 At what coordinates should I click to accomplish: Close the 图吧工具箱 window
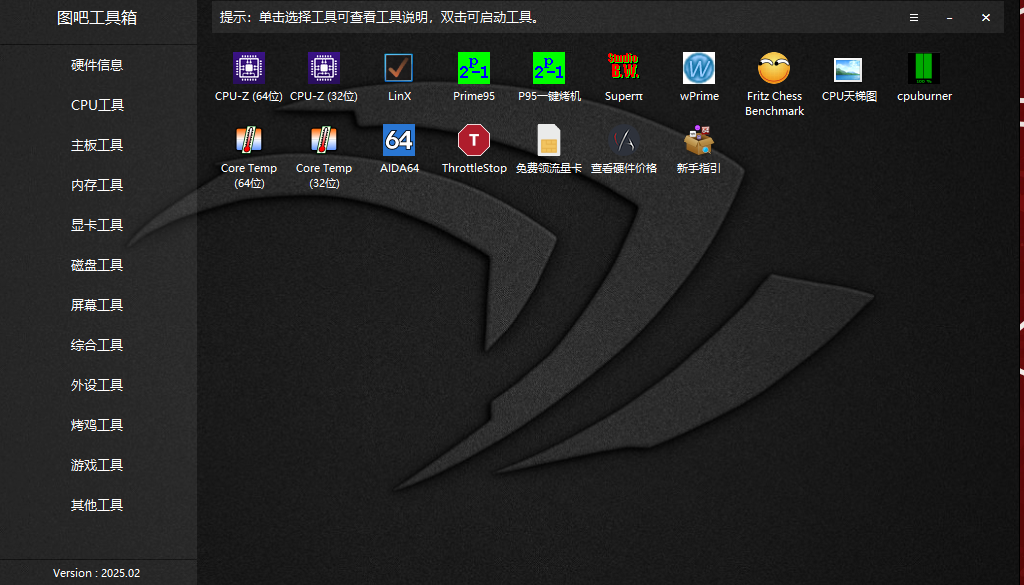click(x=985, y=18)
